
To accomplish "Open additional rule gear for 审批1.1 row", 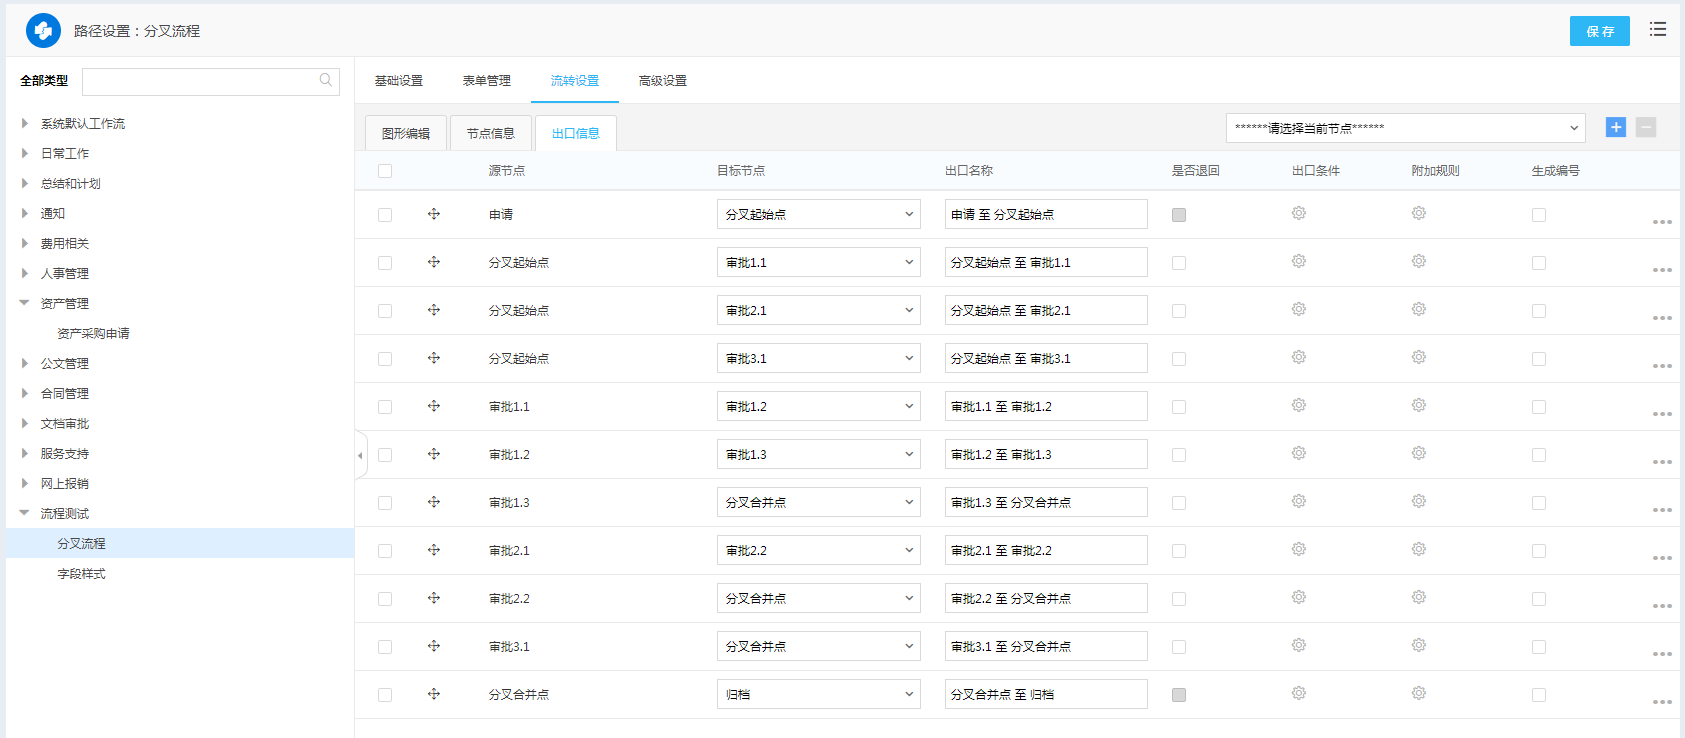I will point(1418,405).
